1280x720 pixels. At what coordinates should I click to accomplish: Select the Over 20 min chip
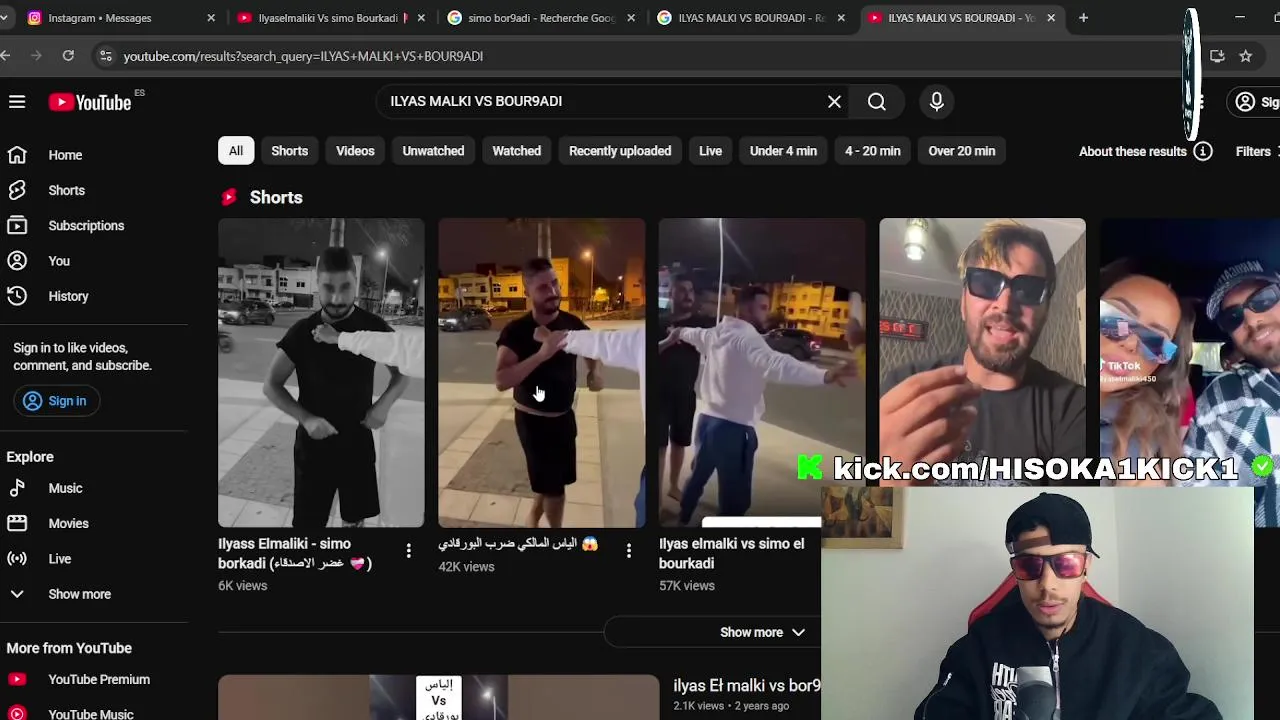coord(961,151)
